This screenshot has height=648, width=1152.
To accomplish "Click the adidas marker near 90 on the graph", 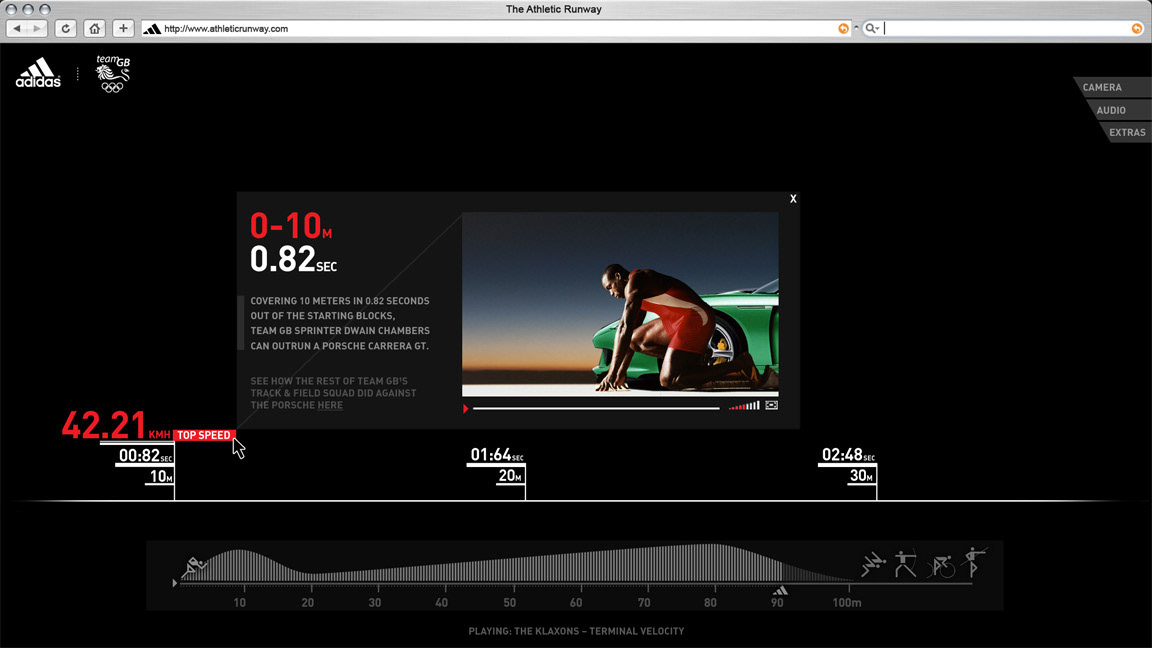I will [780, 591].
